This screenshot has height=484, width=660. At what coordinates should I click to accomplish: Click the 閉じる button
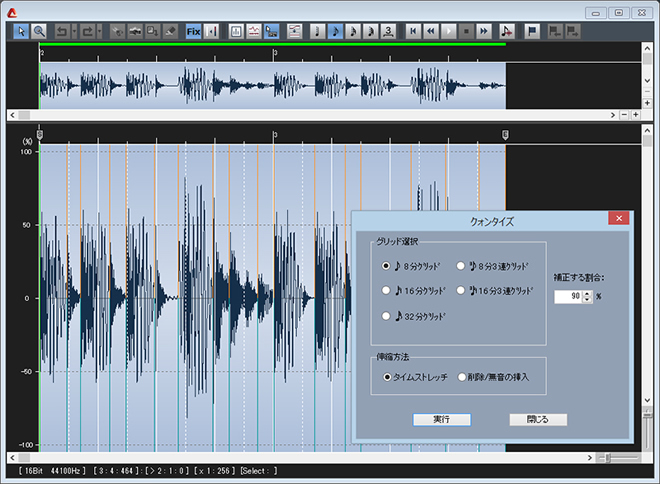click(538, 420)
